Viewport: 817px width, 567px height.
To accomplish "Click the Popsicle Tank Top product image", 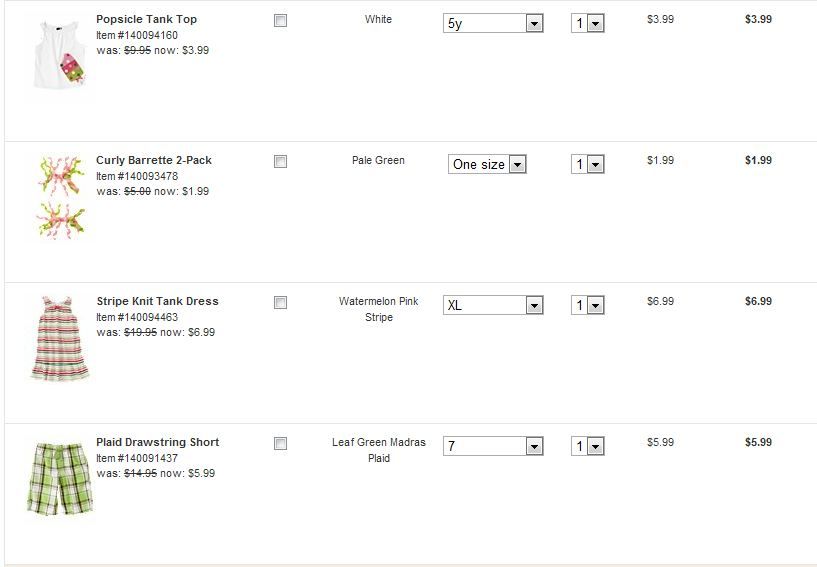I will point(59,54).
